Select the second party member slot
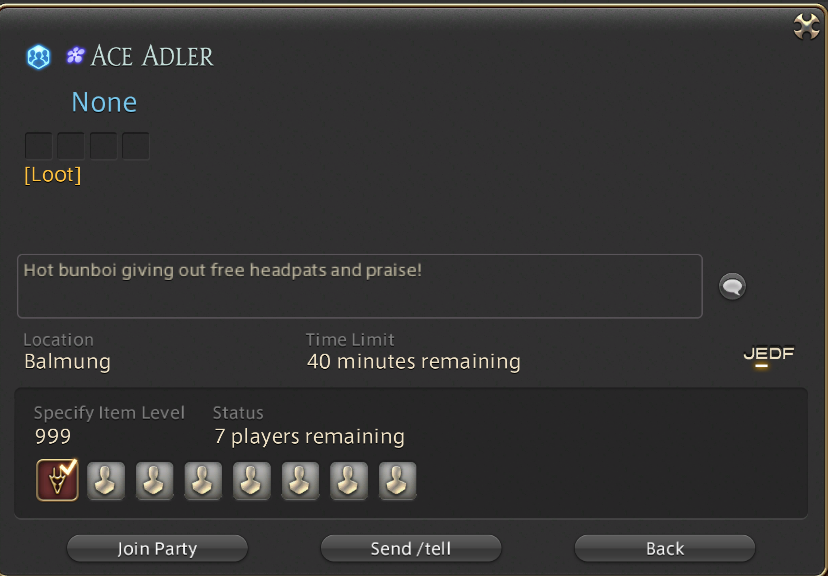This screenshot has width=828, height=576. [x=106, y=480]
